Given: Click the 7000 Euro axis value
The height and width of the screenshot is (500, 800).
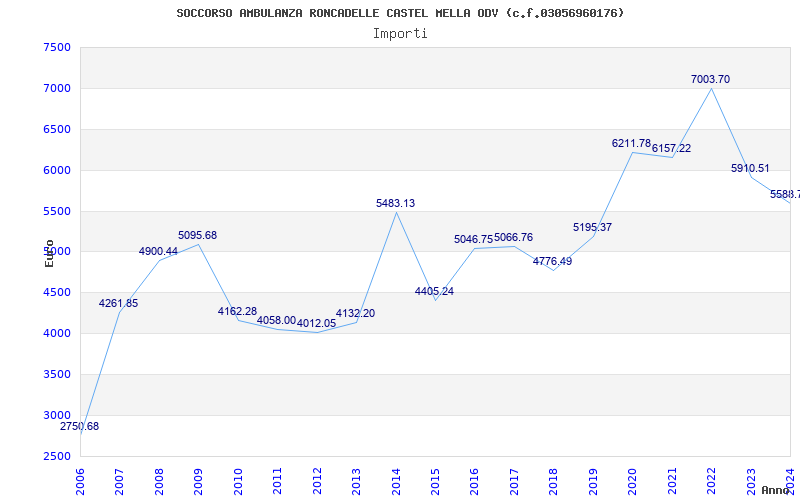Looking at the screenshot, I should point(57,88).
